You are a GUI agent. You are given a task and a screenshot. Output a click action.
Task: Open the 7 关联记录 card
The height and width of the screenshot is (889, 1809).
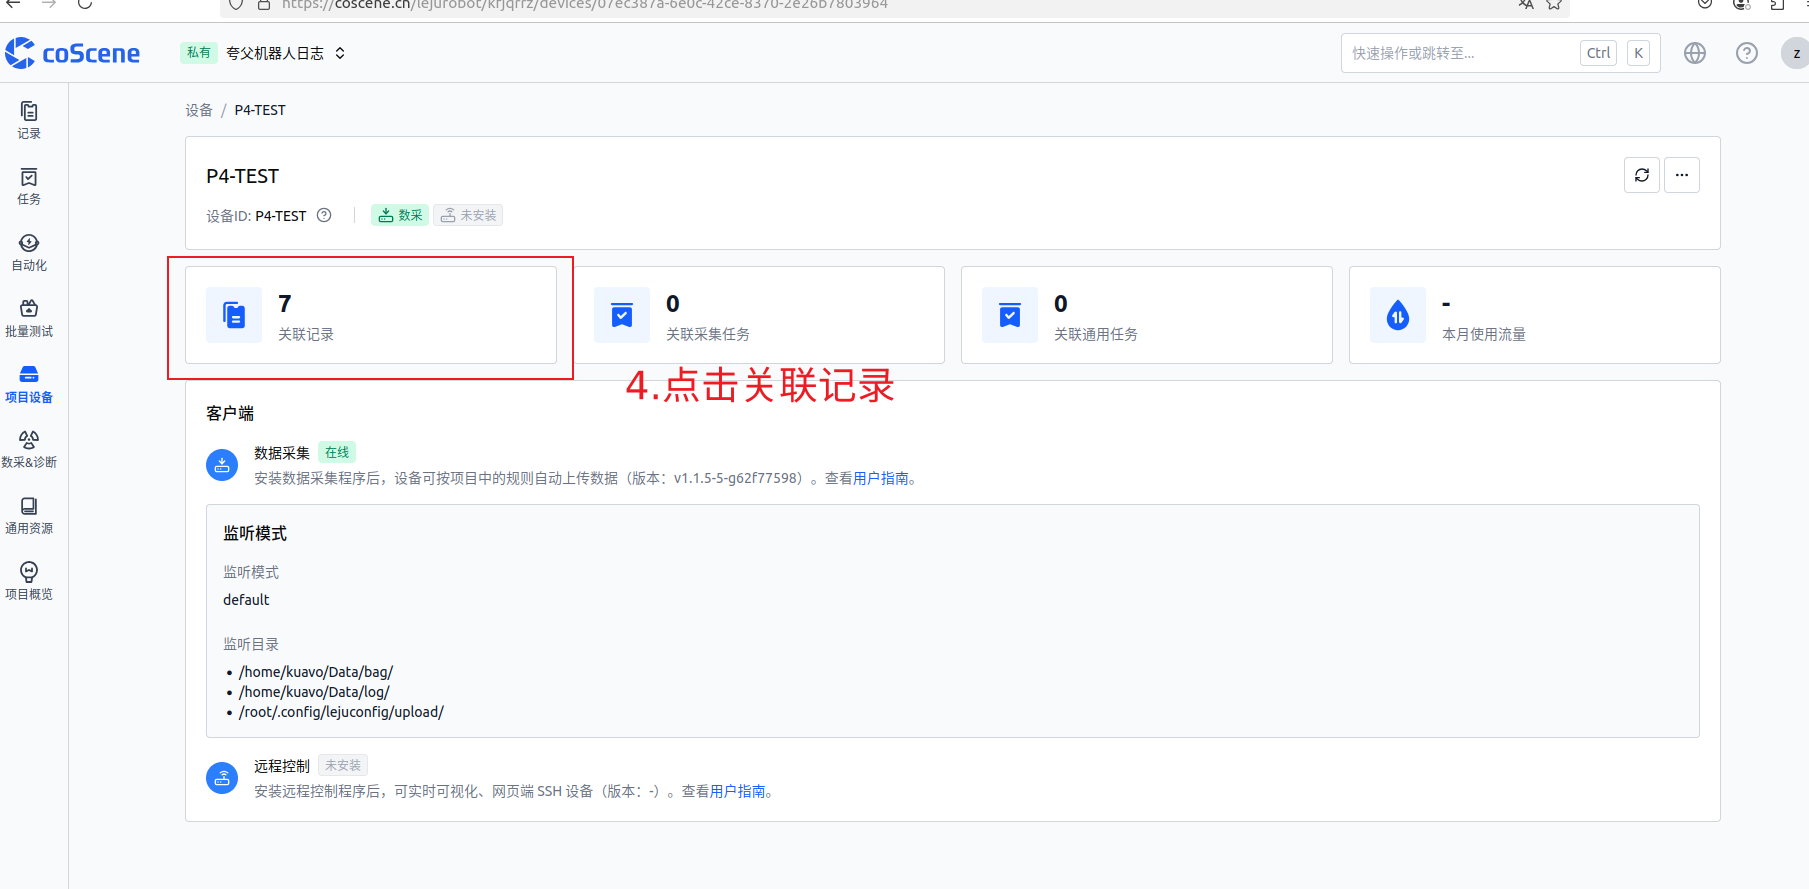point(371,315)
